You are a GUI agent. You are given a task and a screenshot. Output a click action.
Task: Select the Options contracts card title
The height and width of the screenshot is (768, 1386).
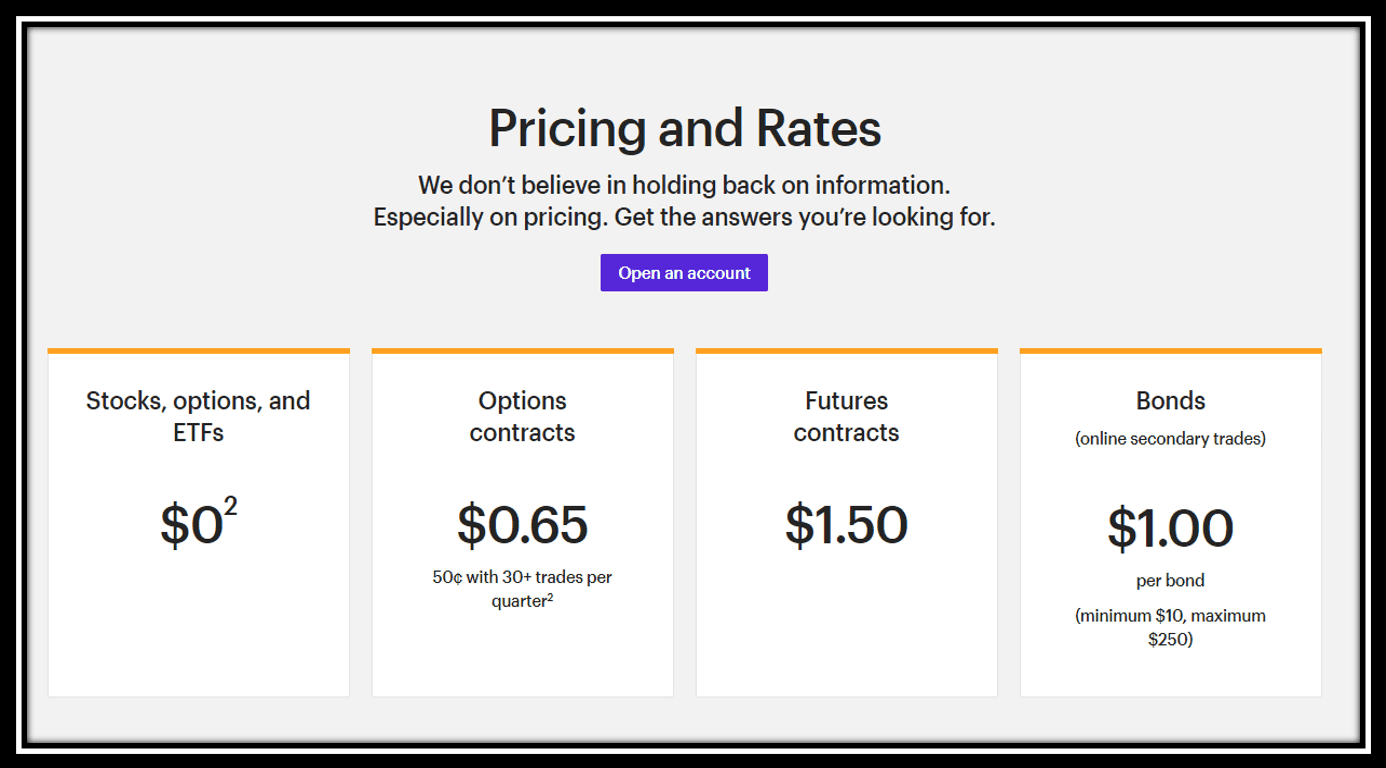click(x=522, y=416)
